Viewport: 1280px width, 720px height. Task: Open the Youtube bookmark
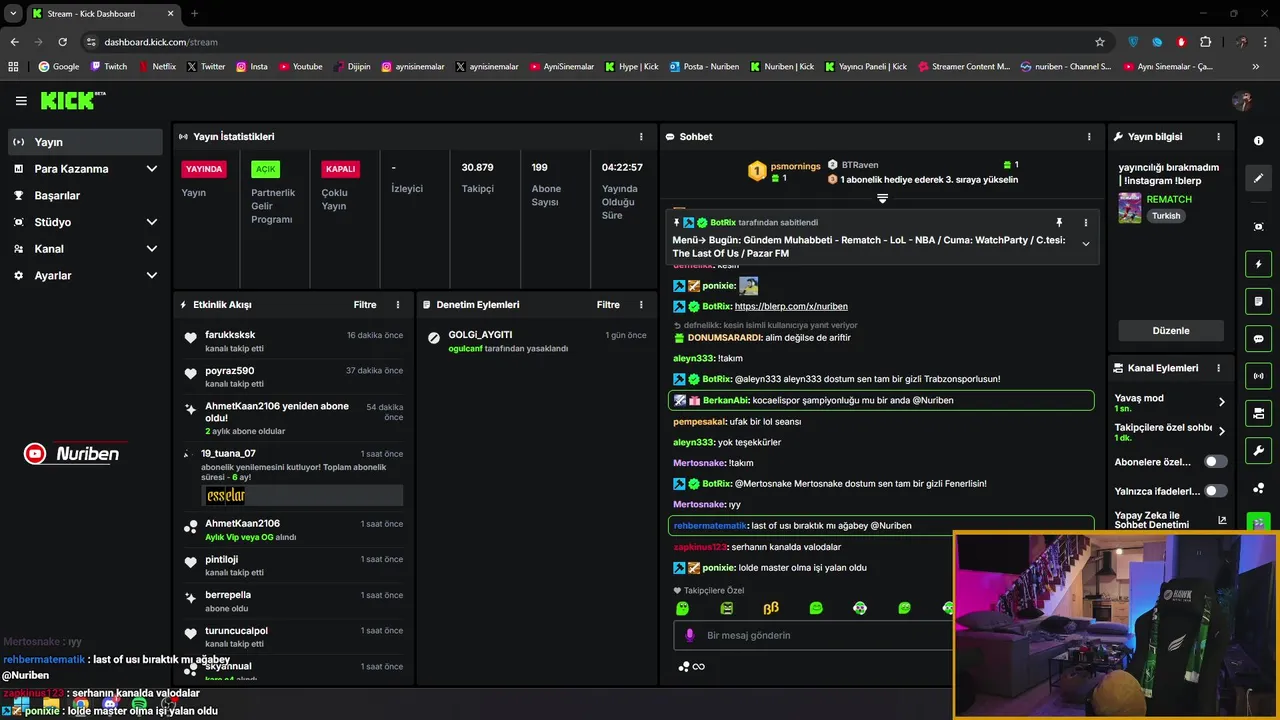301,67
